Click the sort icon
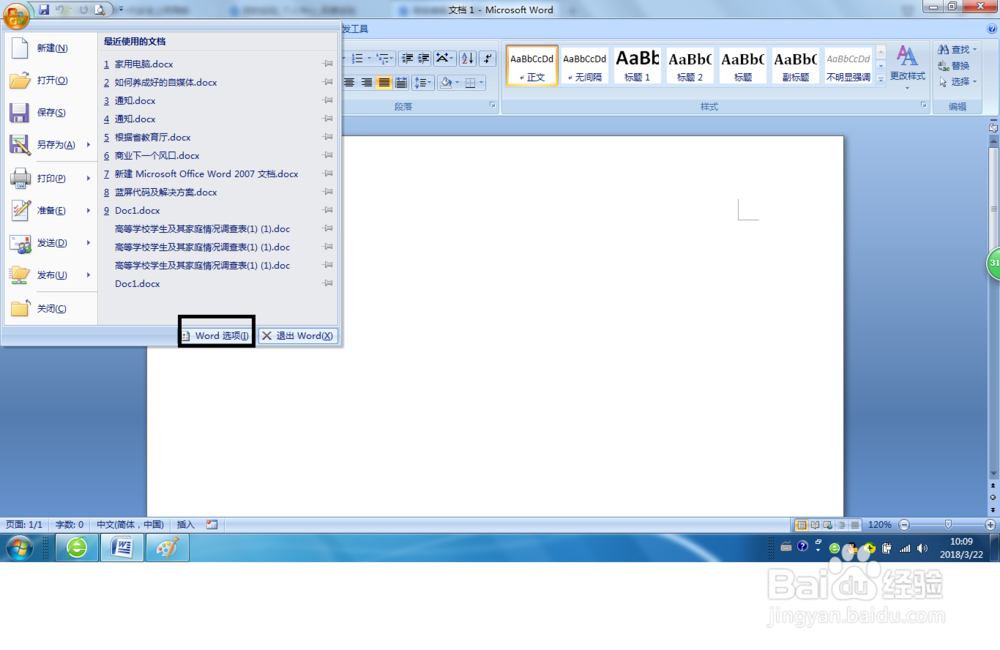1000x650 pixels. [467, 59]
